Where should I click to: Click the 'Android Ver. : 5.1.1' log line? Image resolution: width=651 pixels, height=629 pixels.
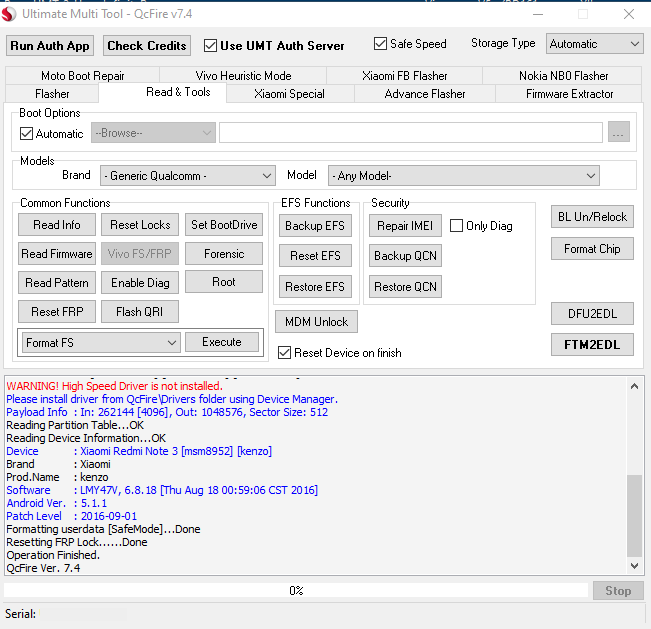coord(56,503)
